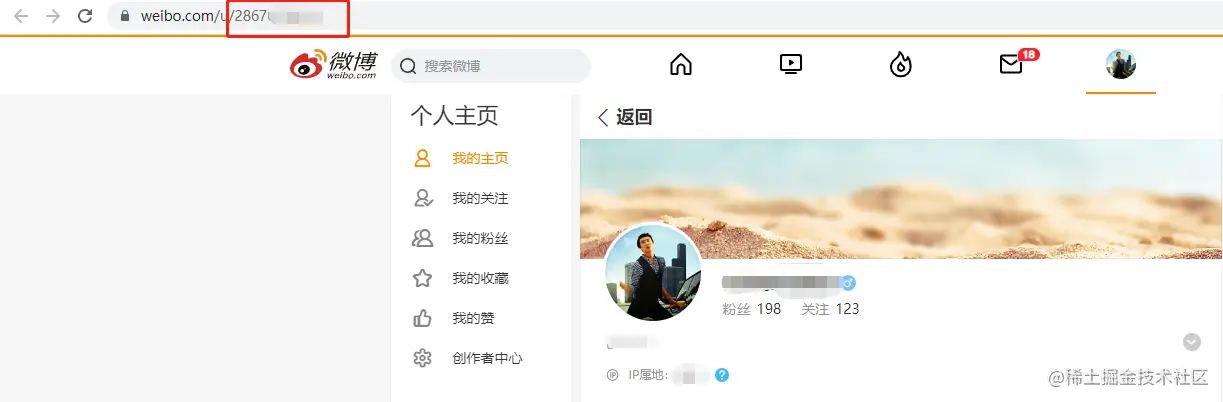Select 我的关注 in the sidebar

480,198
